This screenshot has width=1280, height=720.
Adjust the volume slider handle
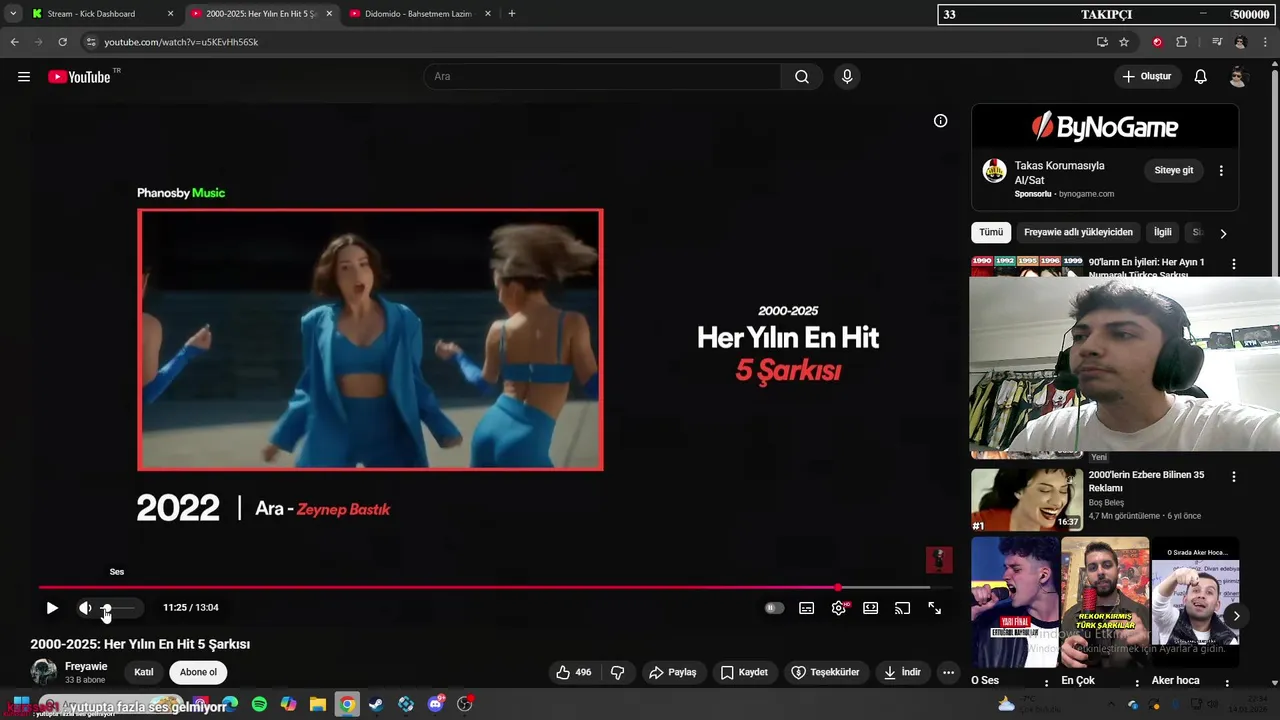coord(106,608)
